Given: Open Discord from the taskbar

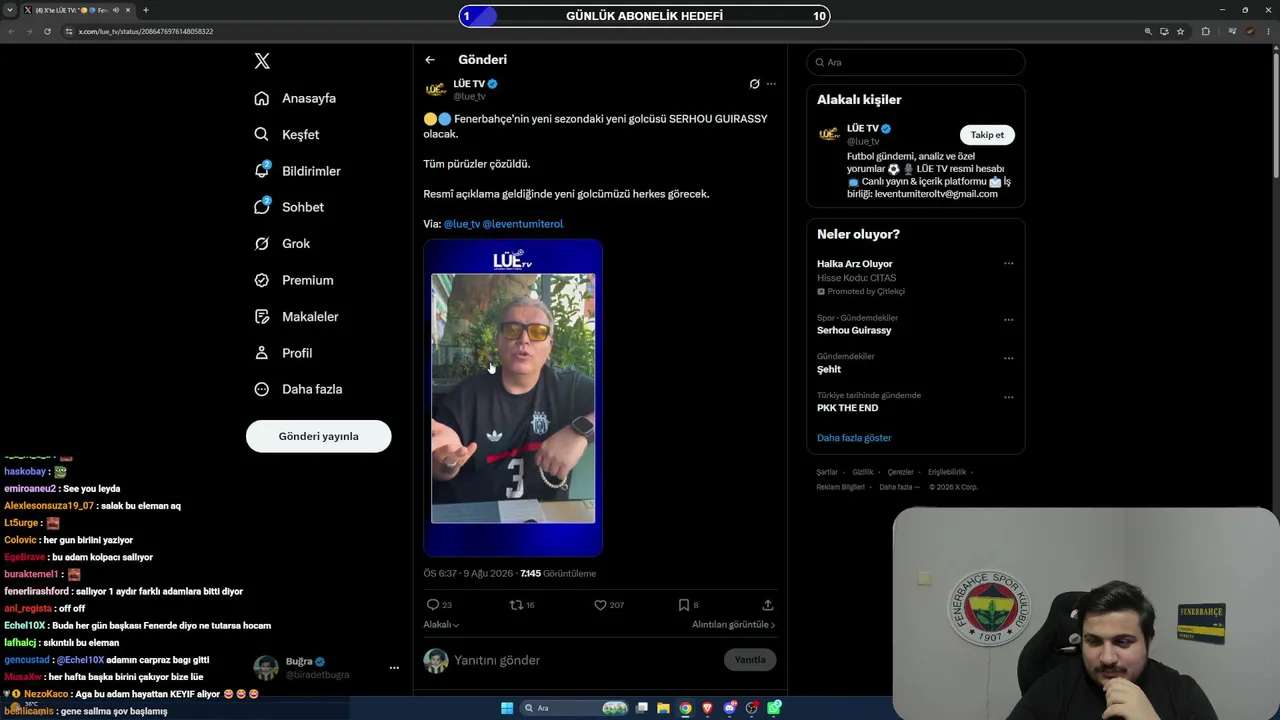Looking at the screenshot, I should click(x=730, y=708).
